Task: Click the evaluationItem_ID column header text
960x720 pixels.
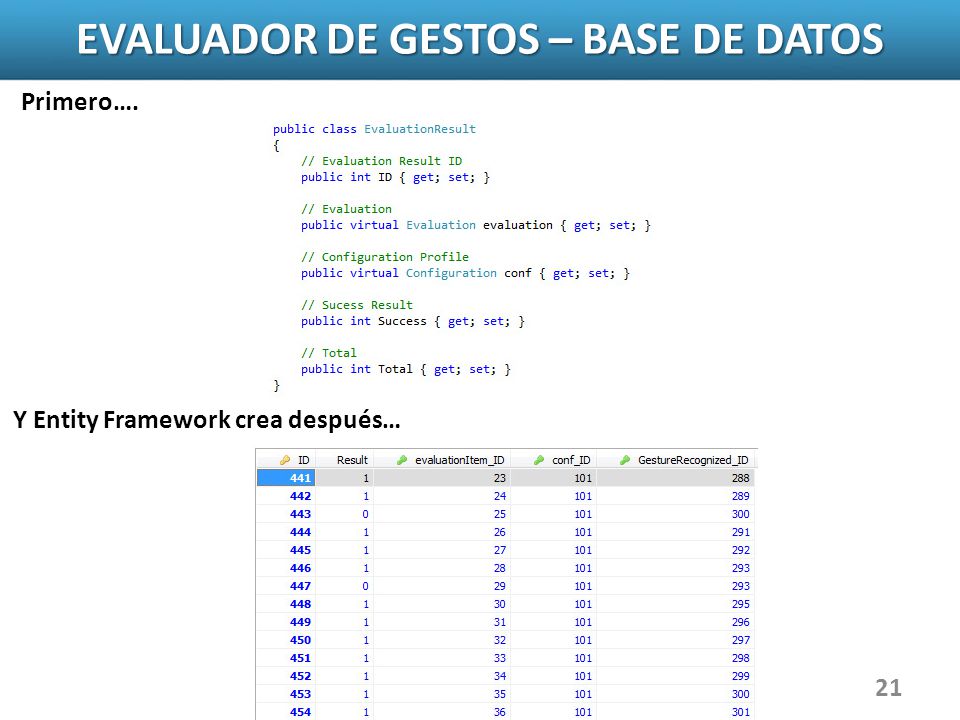Action: 460,460
